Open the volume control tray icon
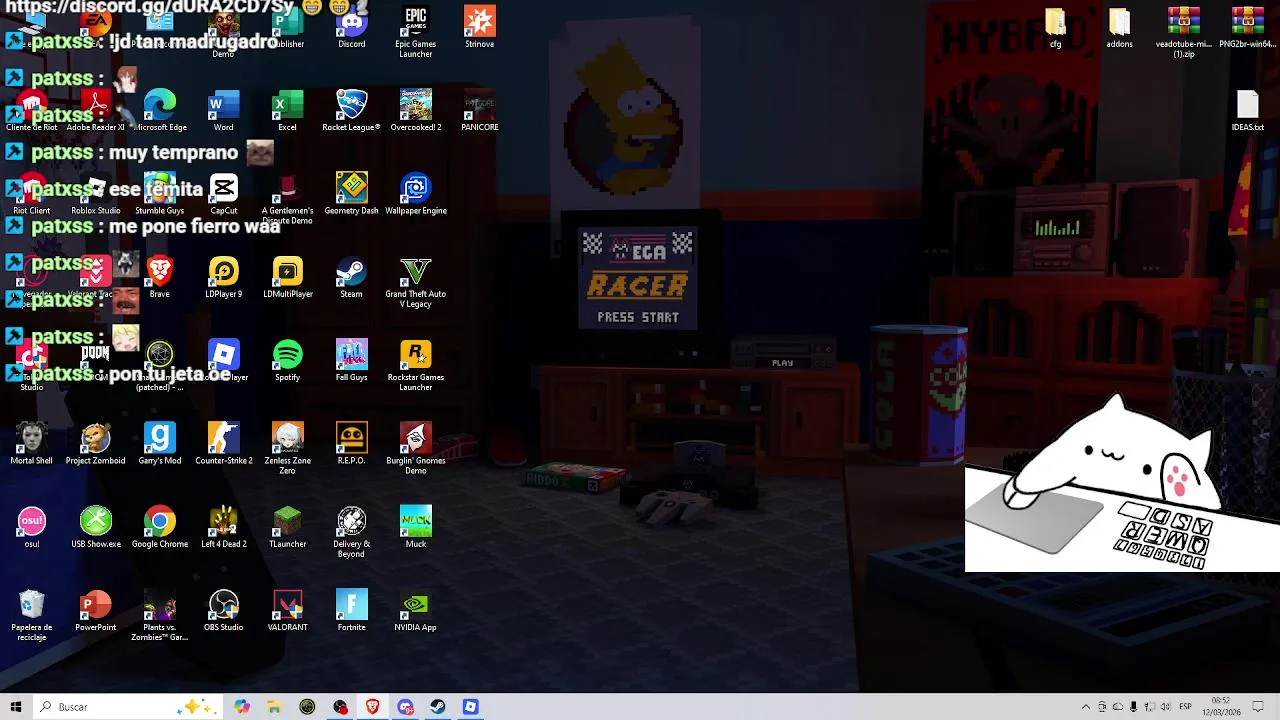This screenshot has width=1280, height=720. pyautogui.click(x=1166, y=707)
